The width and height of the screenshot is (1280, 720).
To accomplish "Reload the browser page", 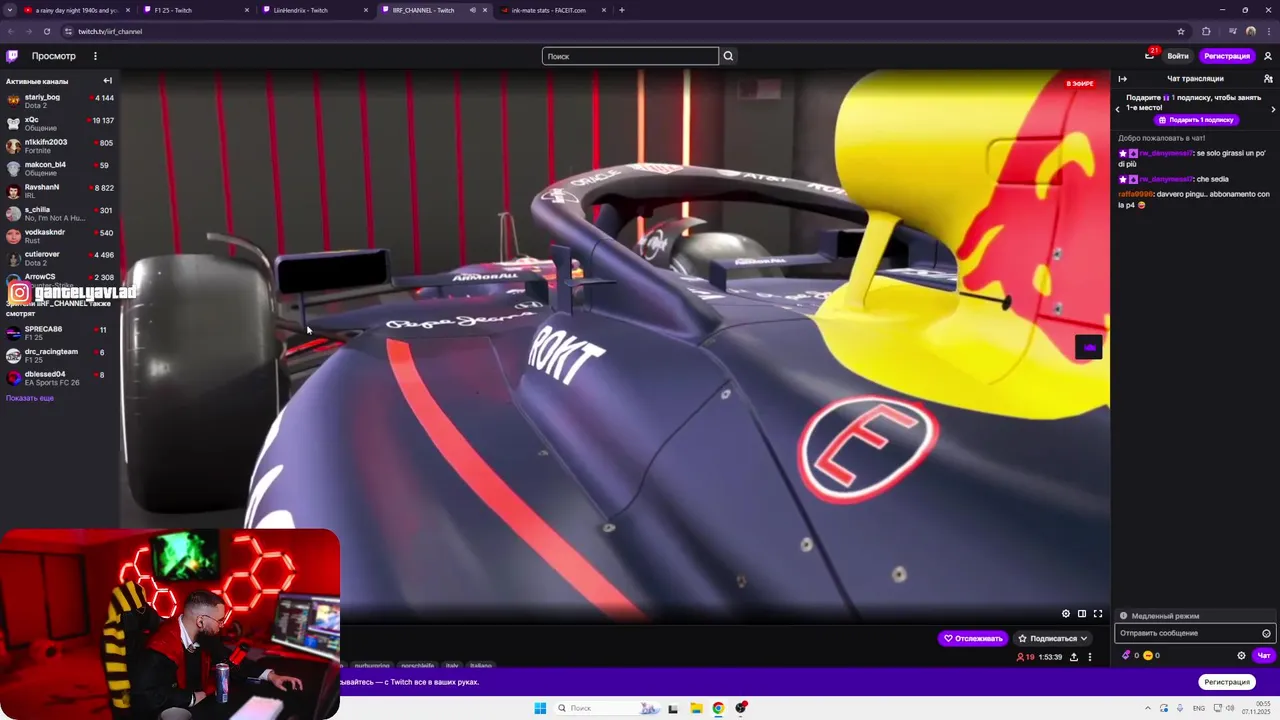I will [46, 31].
